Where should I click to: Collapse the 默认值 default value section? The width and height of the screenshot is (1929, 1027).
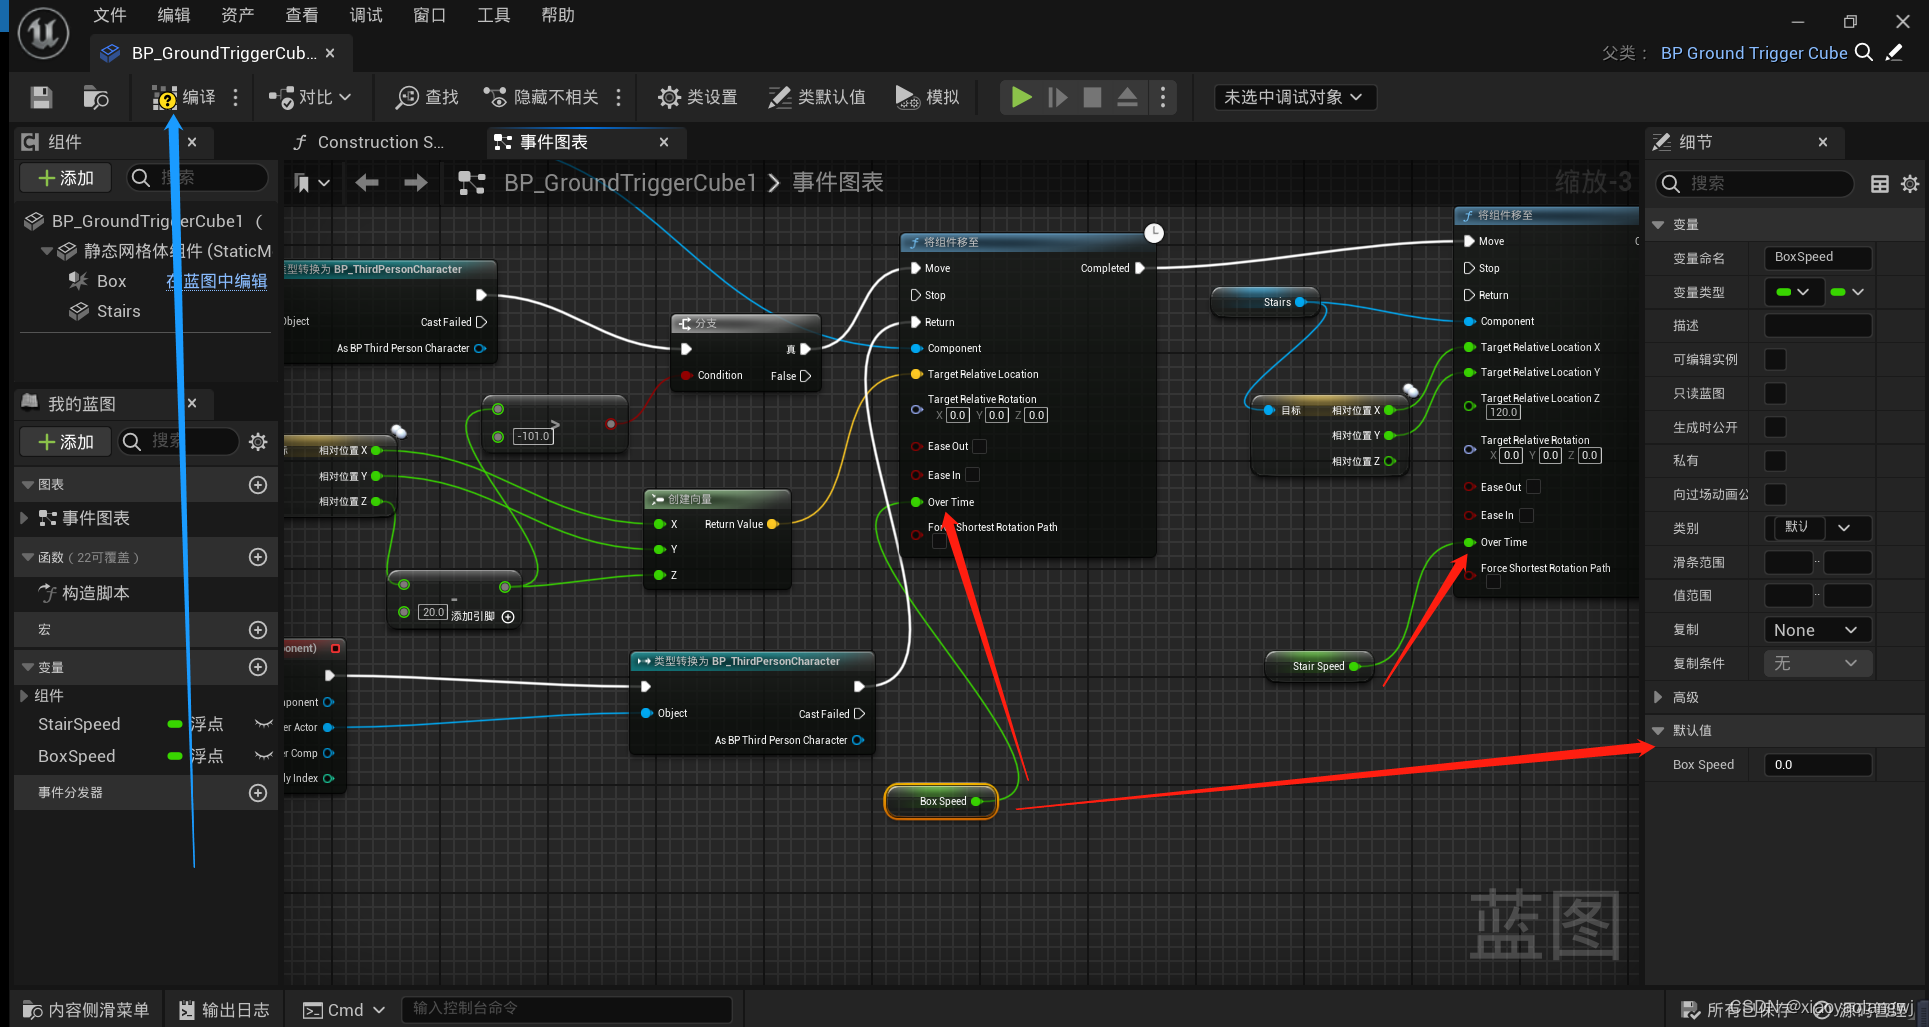[x=1659, y=730]
